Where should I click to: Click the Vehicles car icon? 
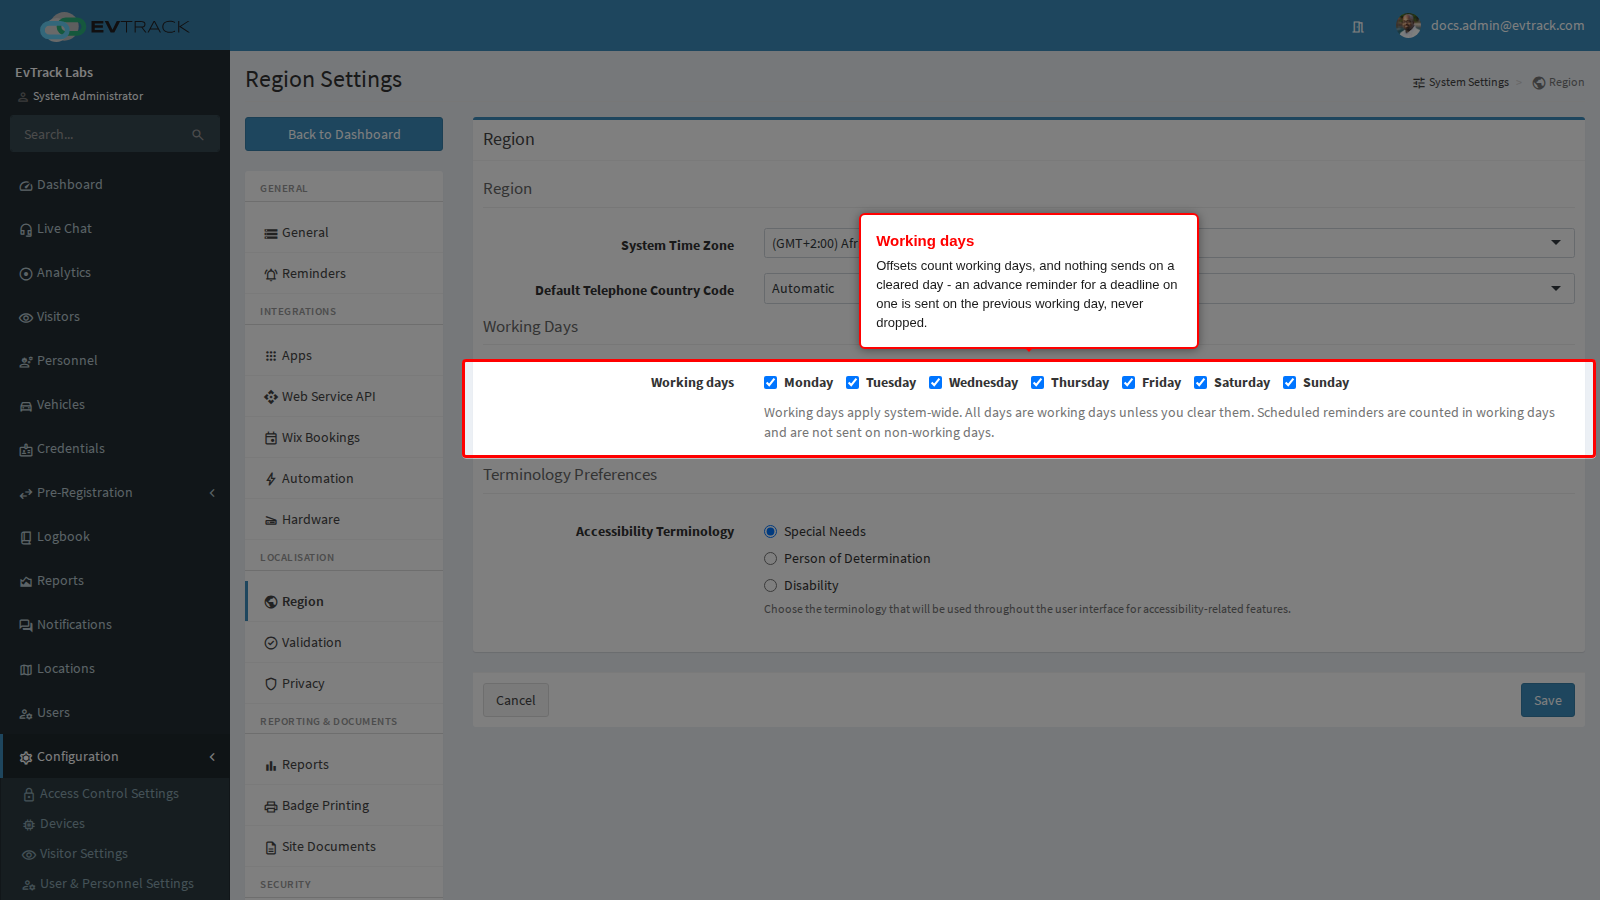pyautogui.click(x=26, y=406)
